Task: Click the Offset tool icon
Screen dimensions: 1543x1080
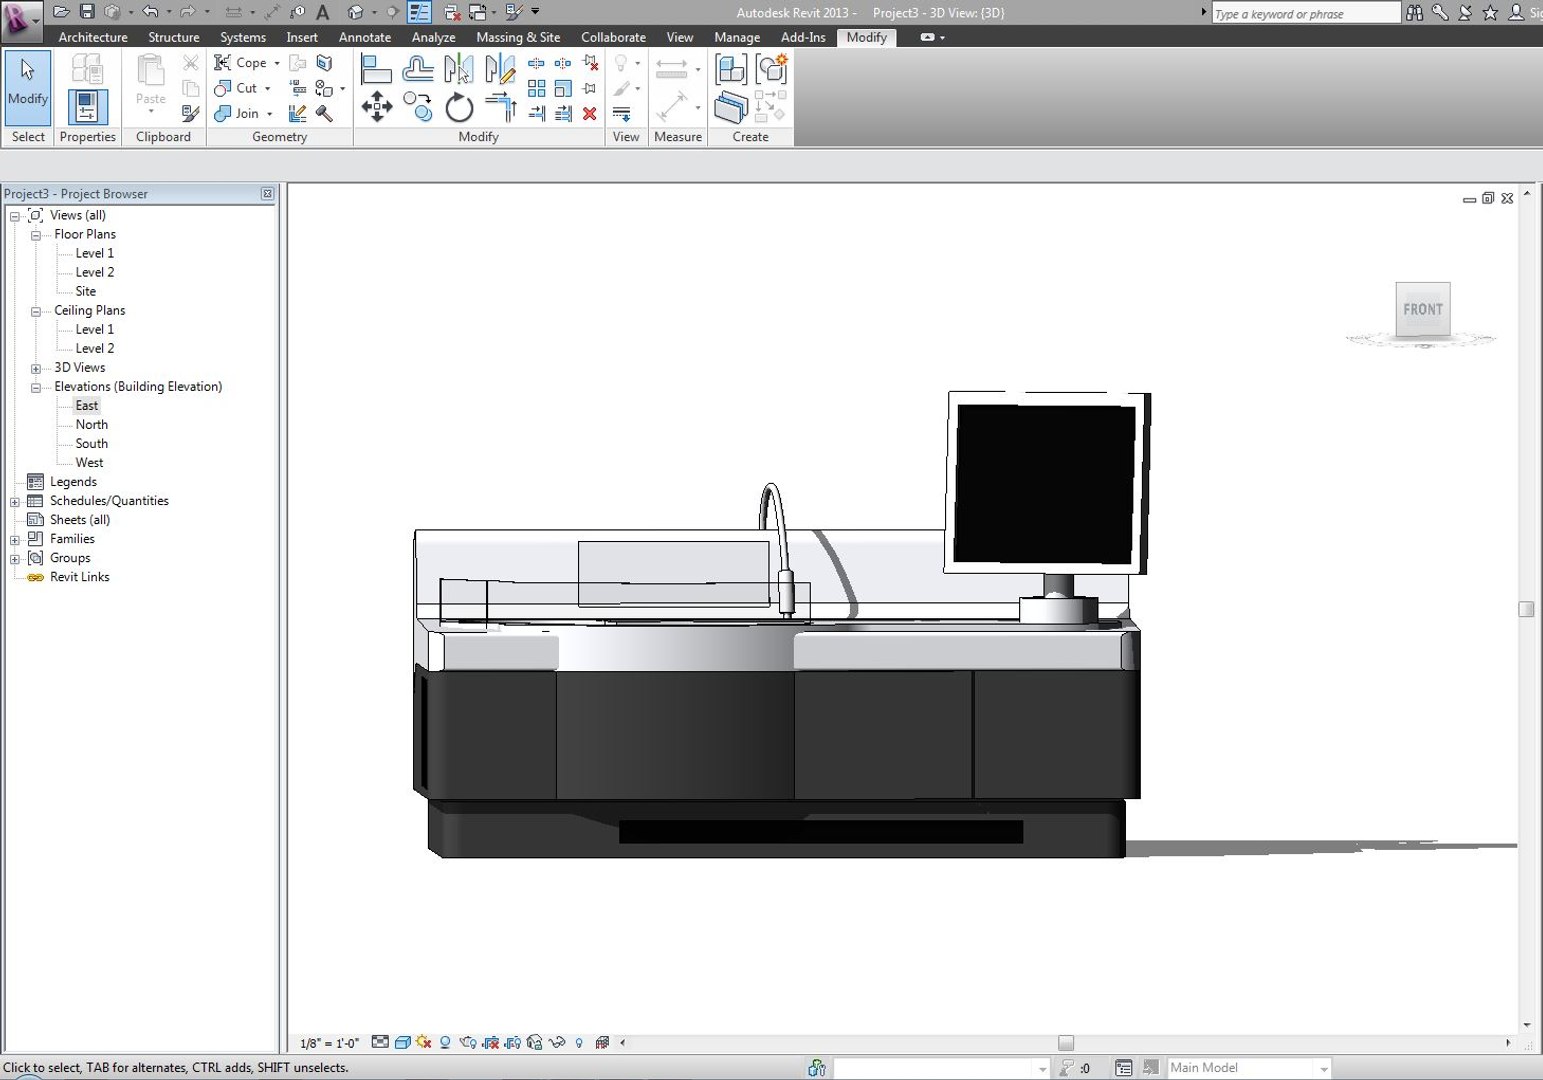Action: 418,69
